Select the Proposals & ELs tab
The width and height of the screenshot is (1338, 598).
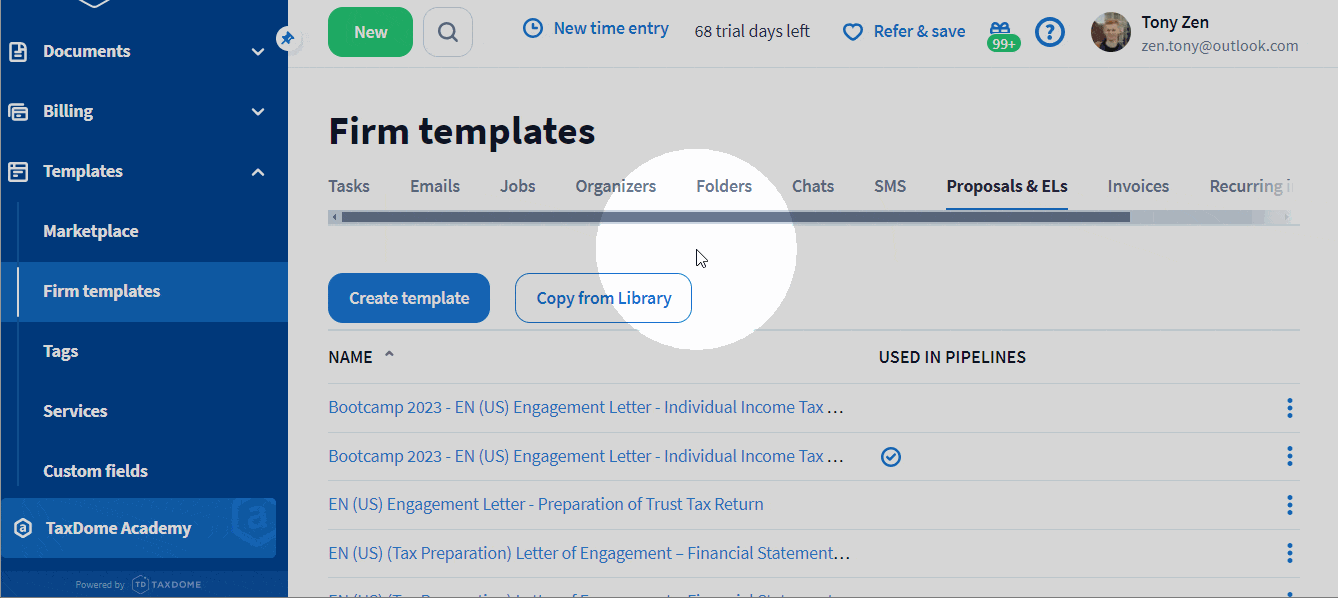[1007, 186]
